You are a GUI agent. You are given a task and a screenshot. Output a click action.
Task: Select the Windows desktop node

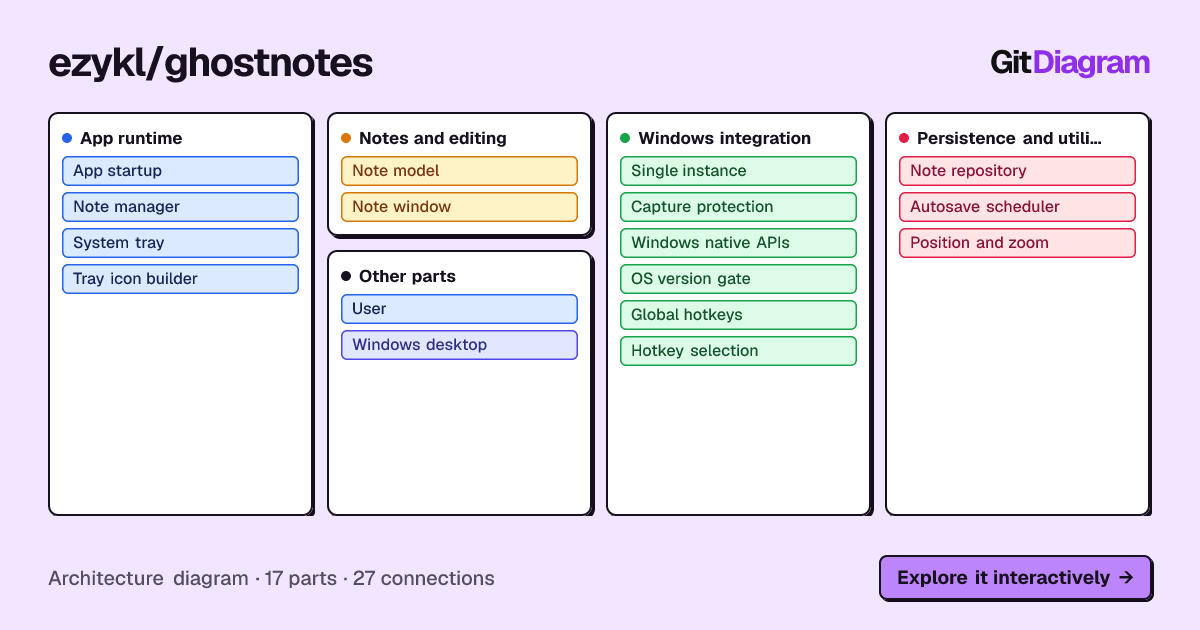click(x=459, y=345)
